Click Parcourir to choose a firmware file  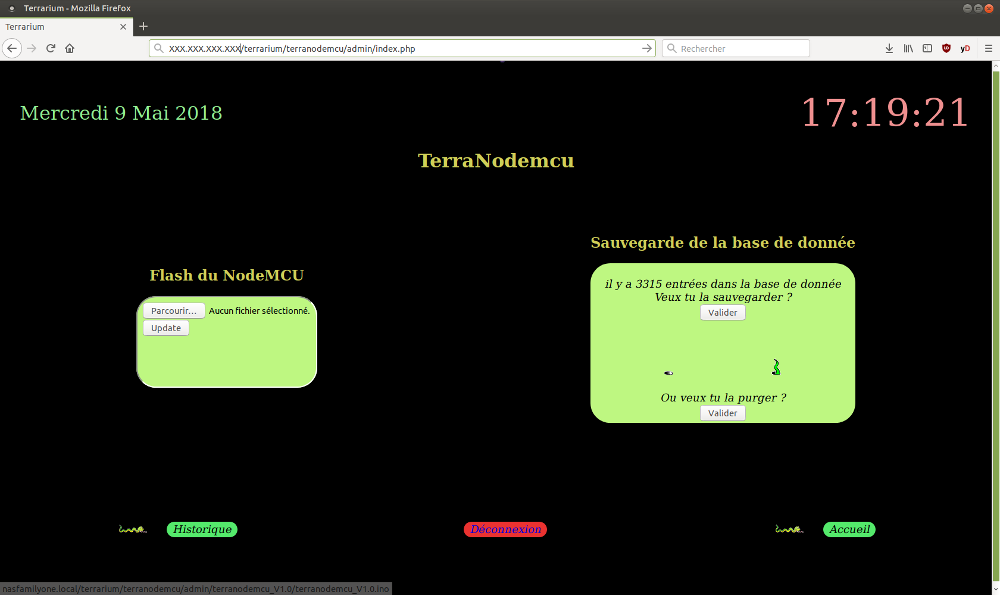click(x=174, y=311)
